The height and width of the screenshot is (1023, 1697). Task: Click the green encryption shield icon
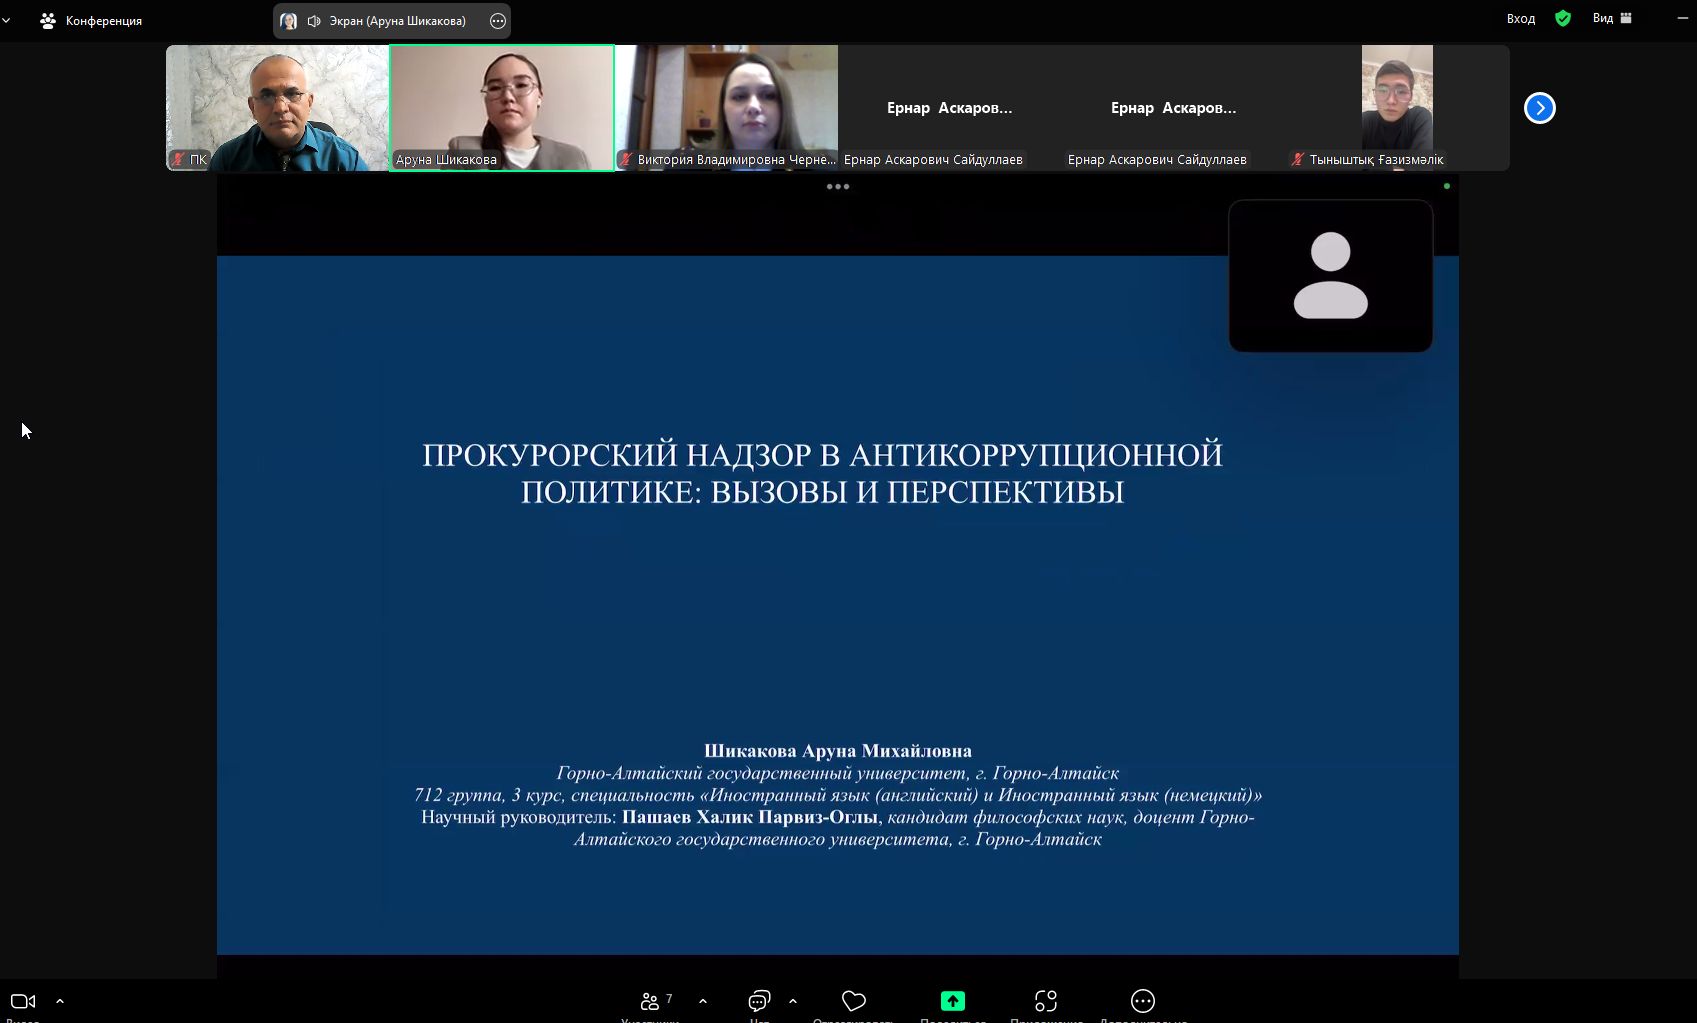[x=1562, y=18]
